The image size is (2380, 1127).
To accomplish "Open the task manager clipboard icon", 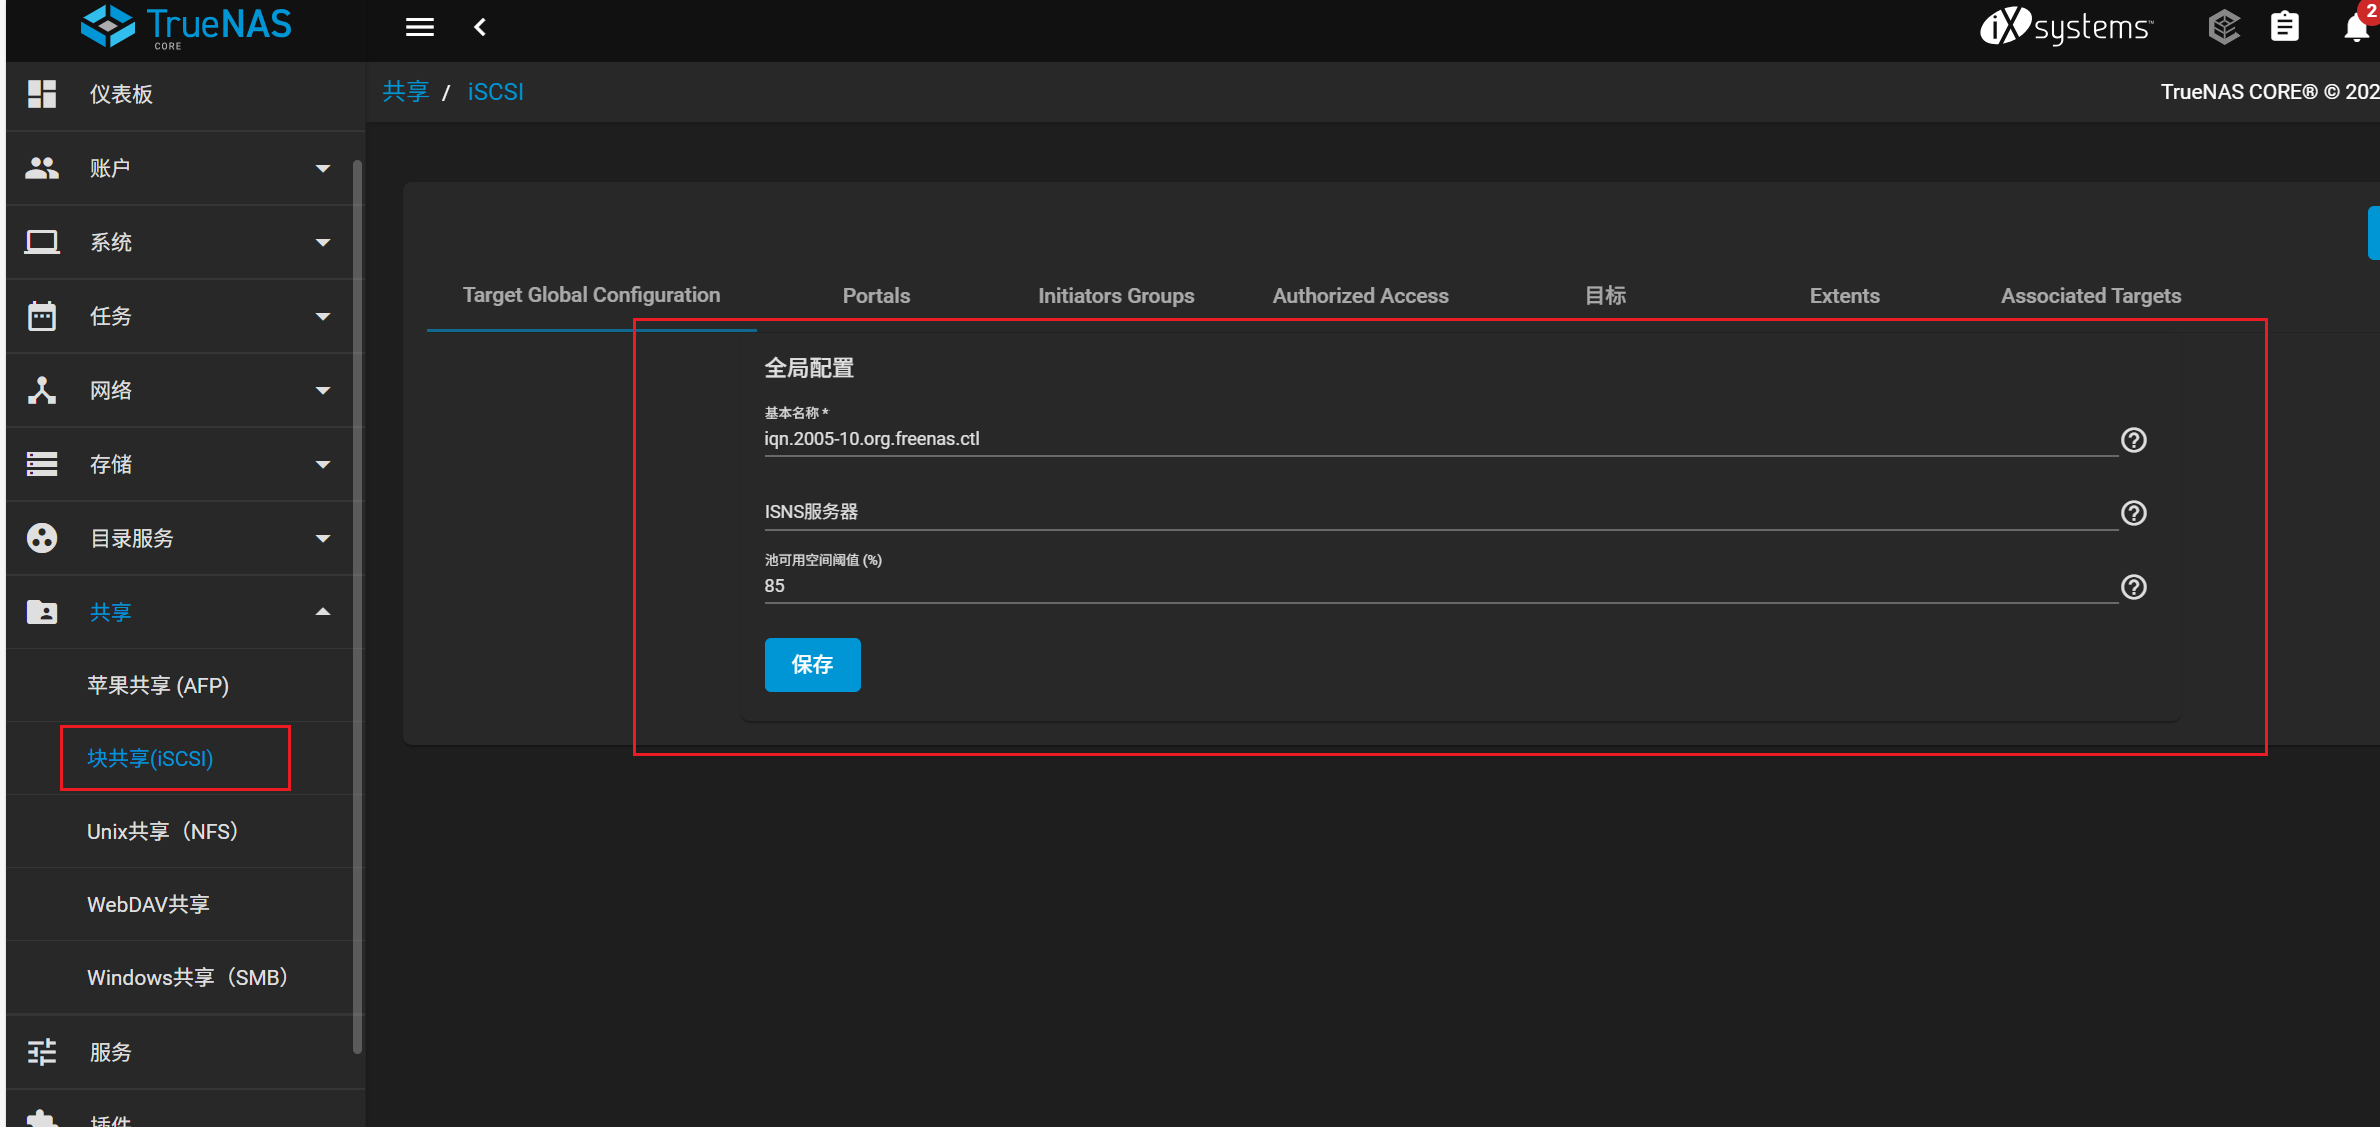I will pyautogui.click(x=2284, y=27).
